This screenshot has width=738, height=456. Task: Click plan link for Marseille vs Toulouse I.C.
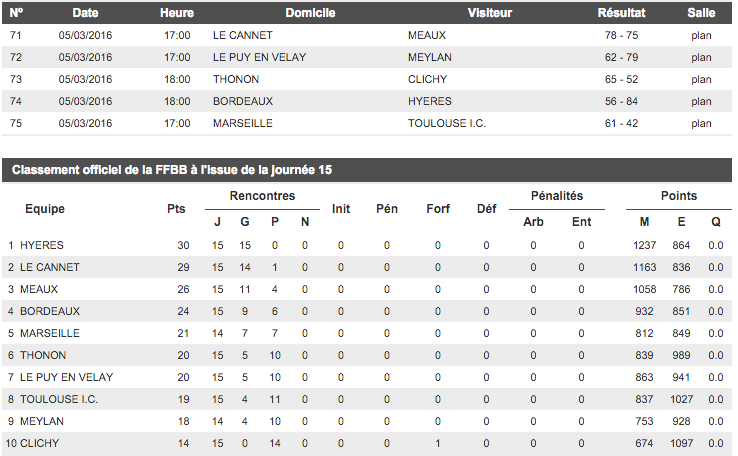[x=701, y=123]
